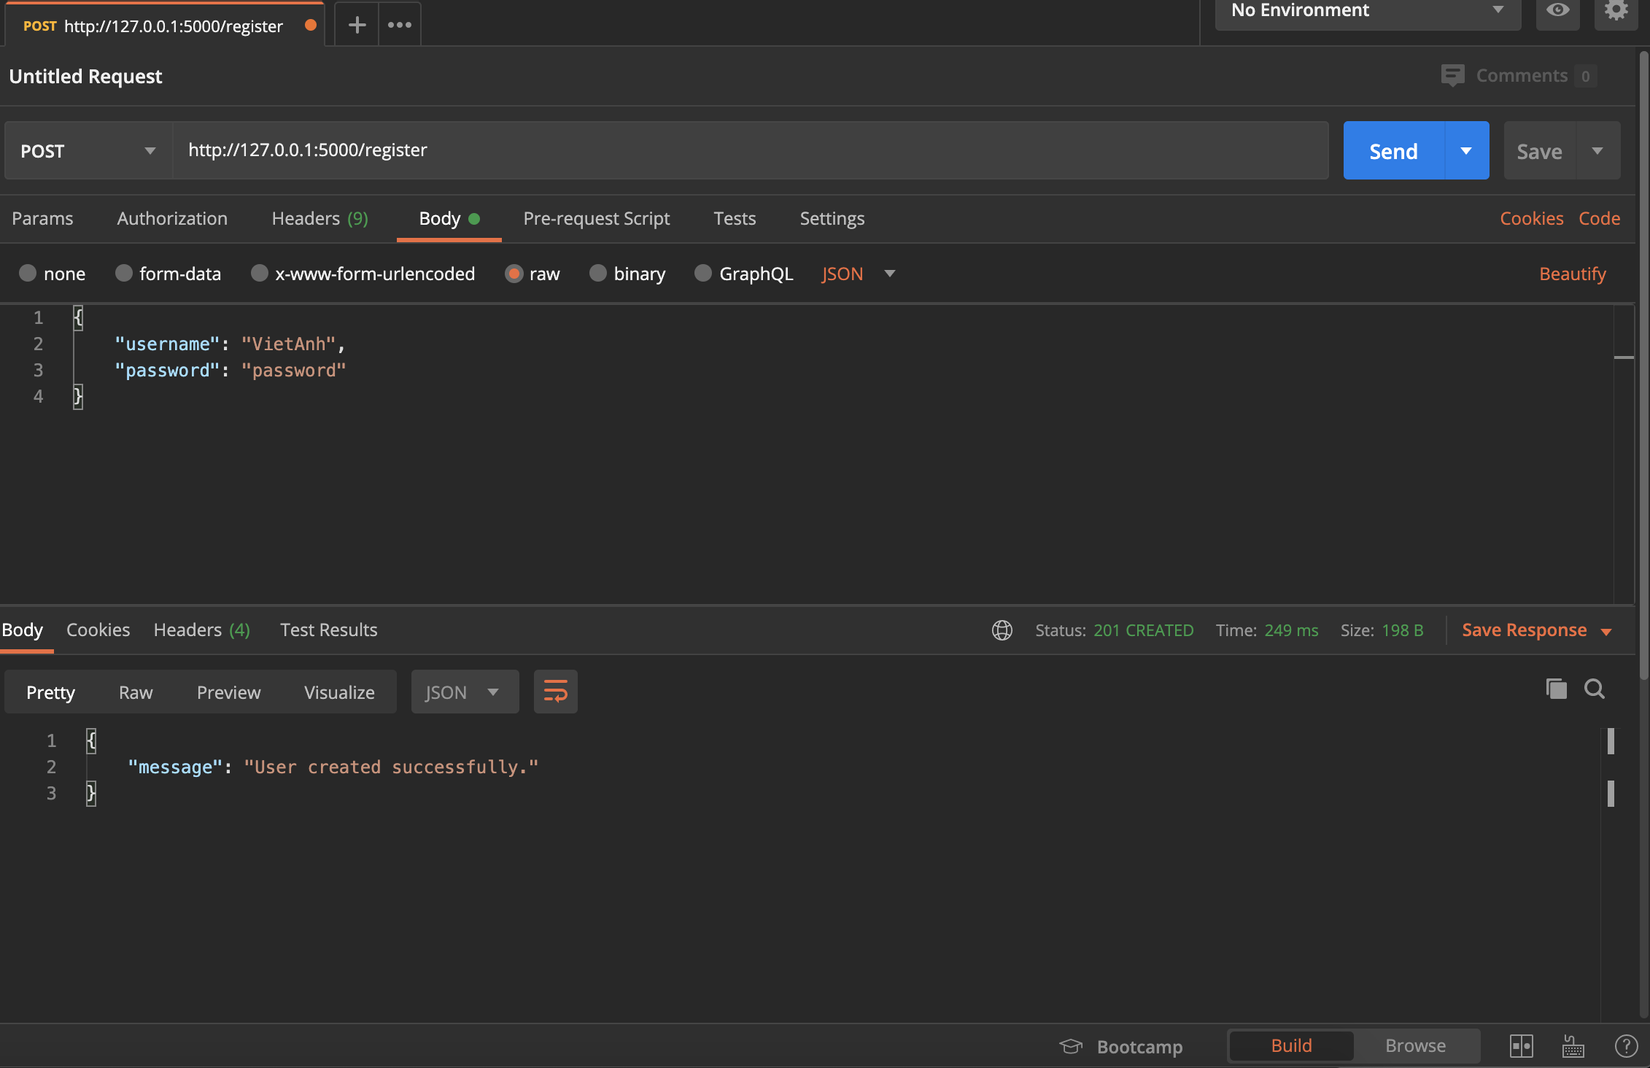Search within the response body

(x=1594, y=689)
